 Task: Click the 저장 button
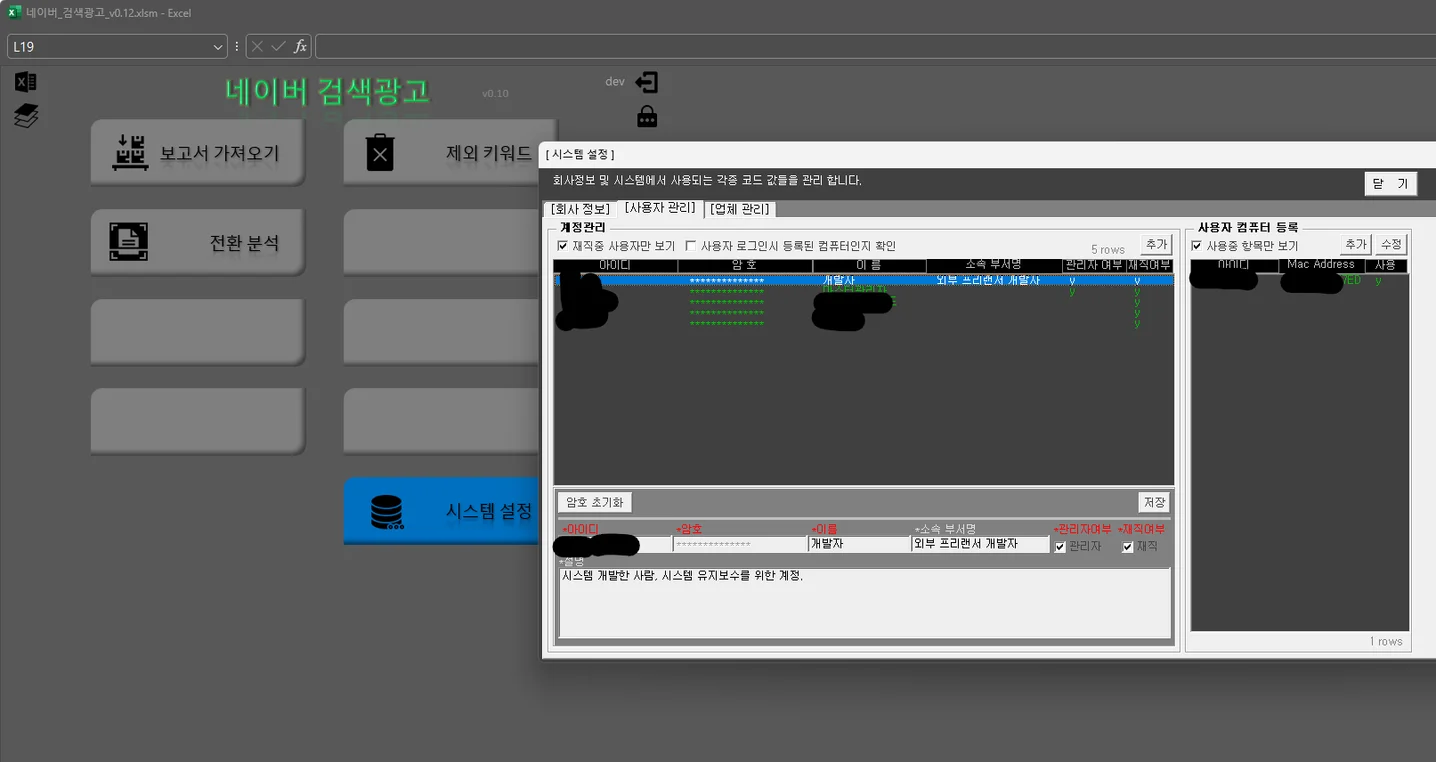(x=1154, y=502)
